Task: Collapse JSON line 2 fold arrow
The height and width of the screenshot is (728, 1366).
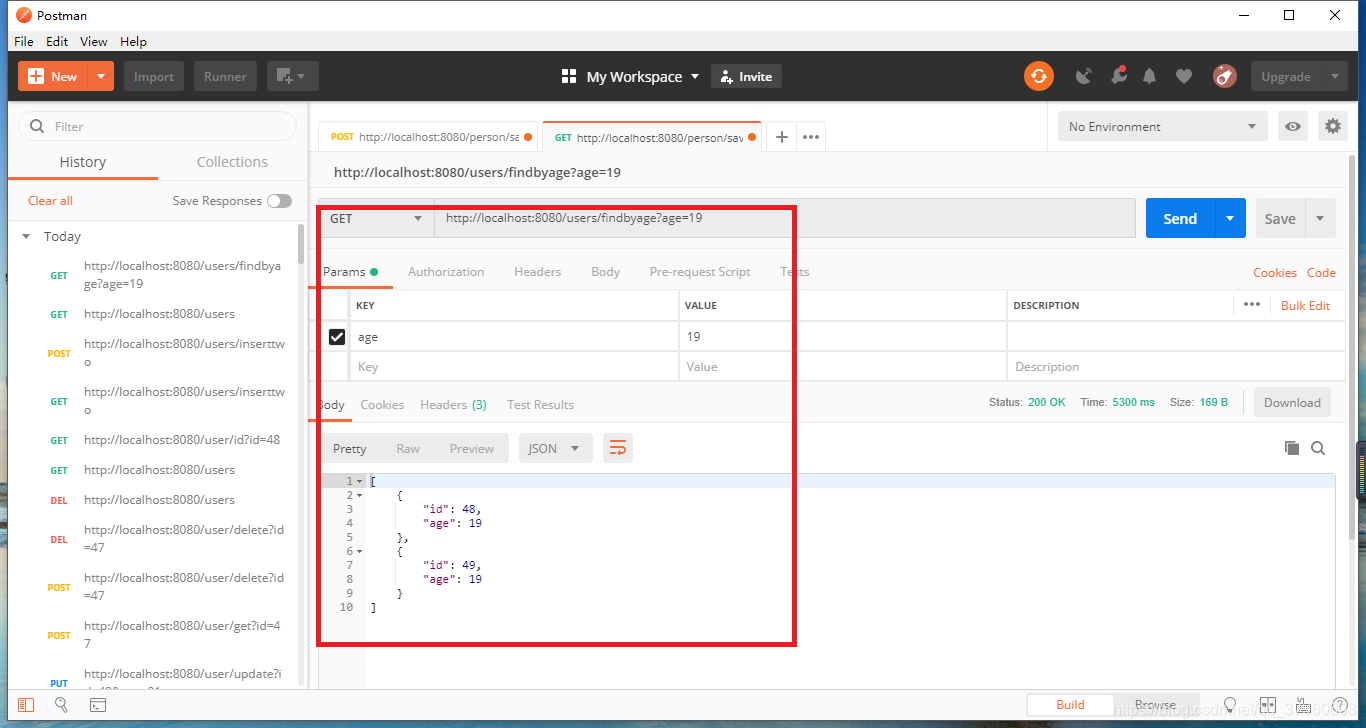Action: point(359,496)
